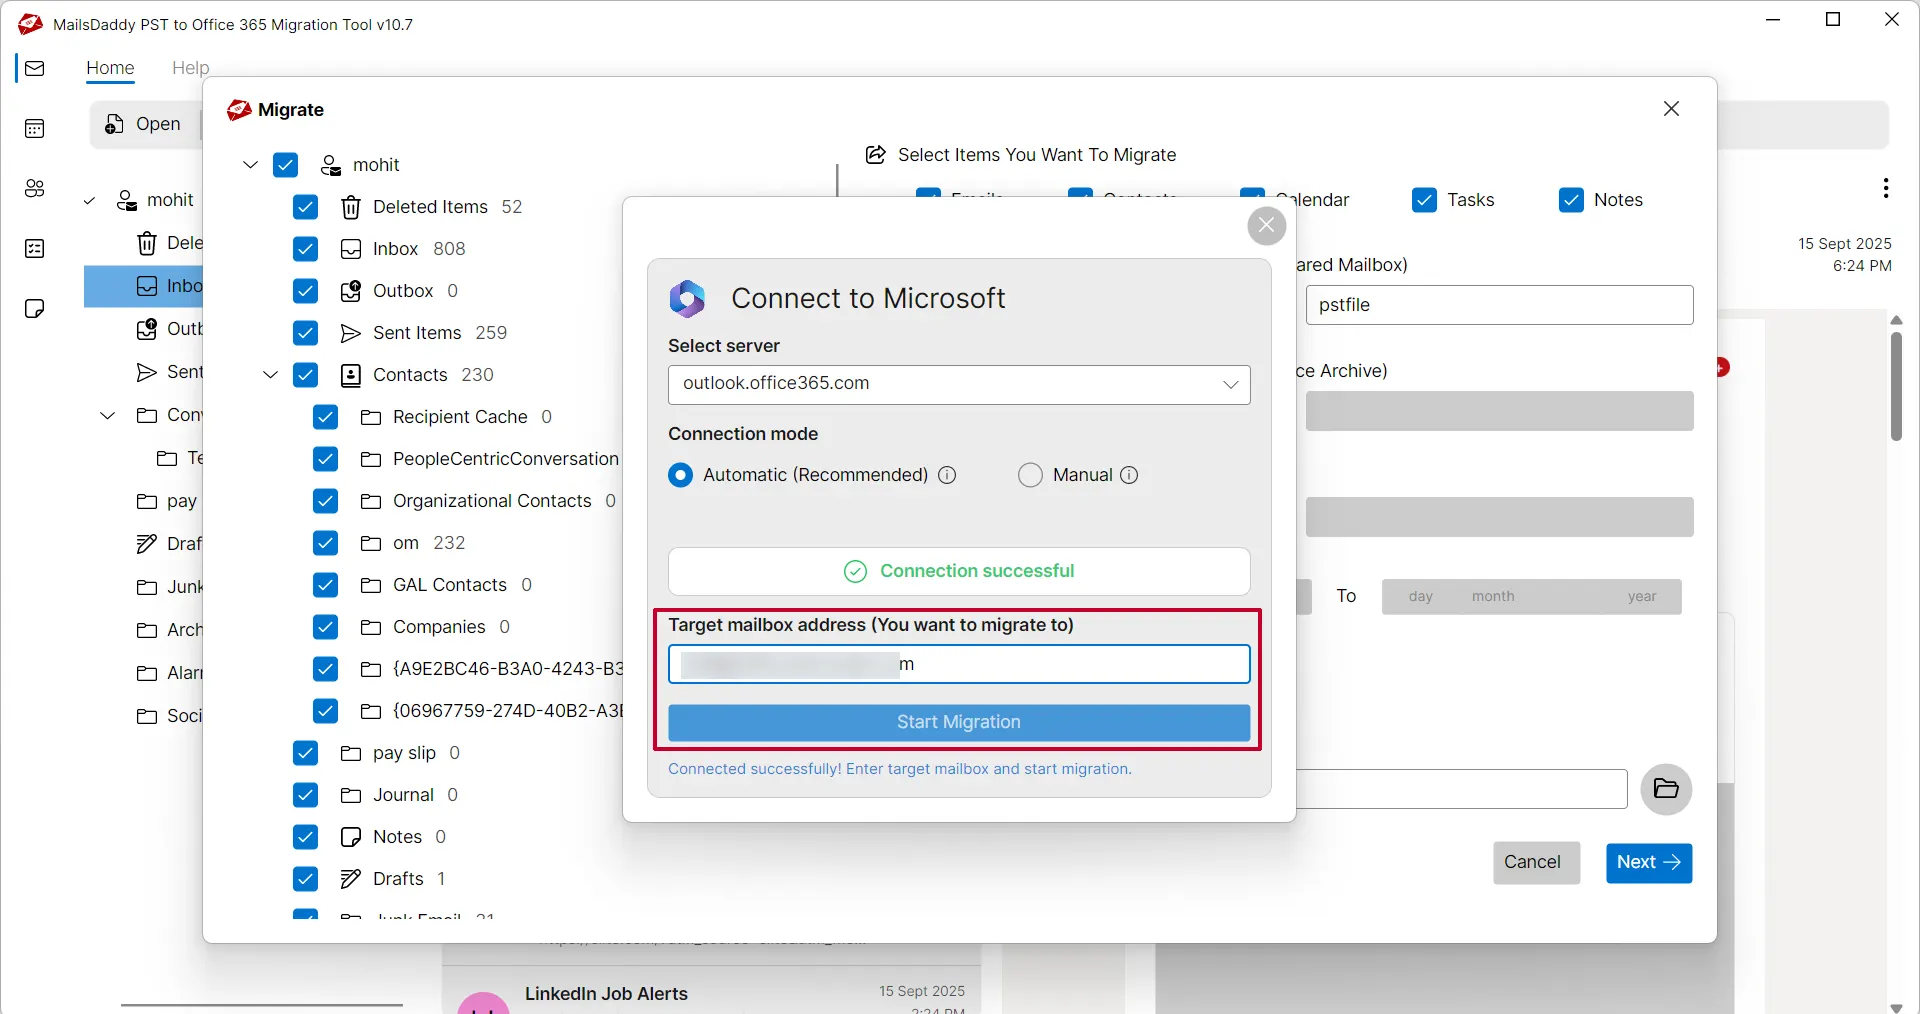Browse for folder with the folder icon button
The image size is (1920, 1014).
[1666, 789]
